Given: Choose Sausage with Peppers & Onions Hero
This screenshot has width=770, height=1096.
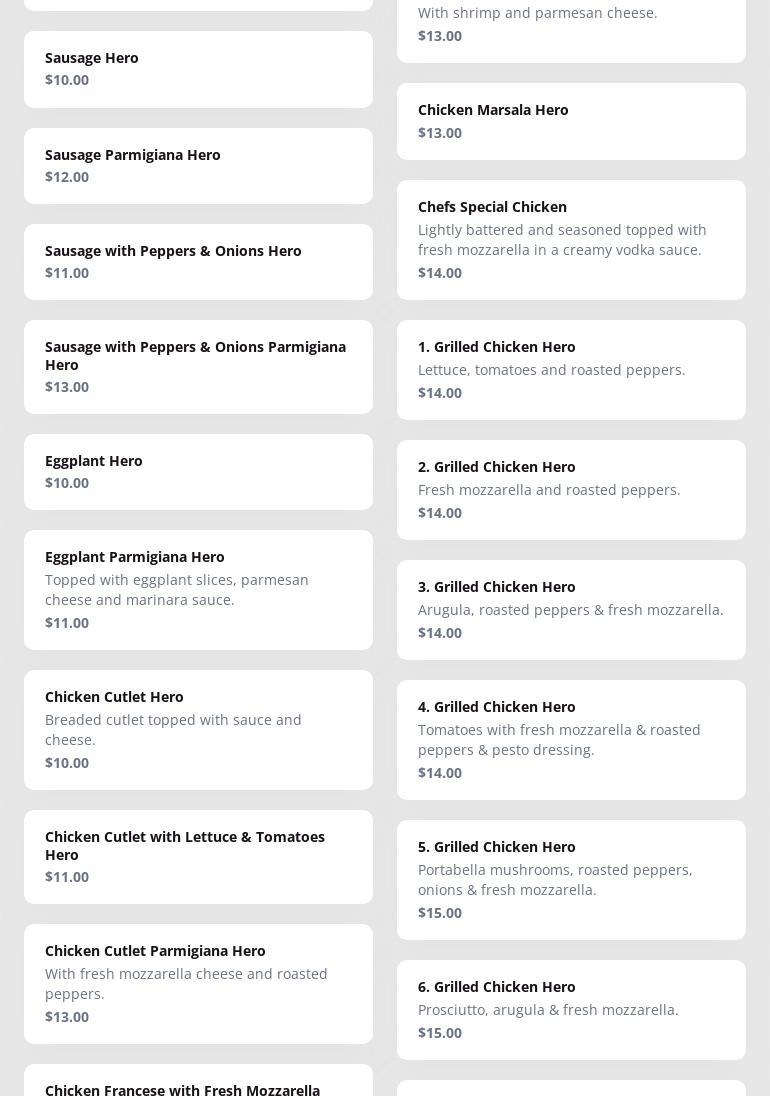Looking at the screenshot, I should pyautogui.click(x=198, y=262).
